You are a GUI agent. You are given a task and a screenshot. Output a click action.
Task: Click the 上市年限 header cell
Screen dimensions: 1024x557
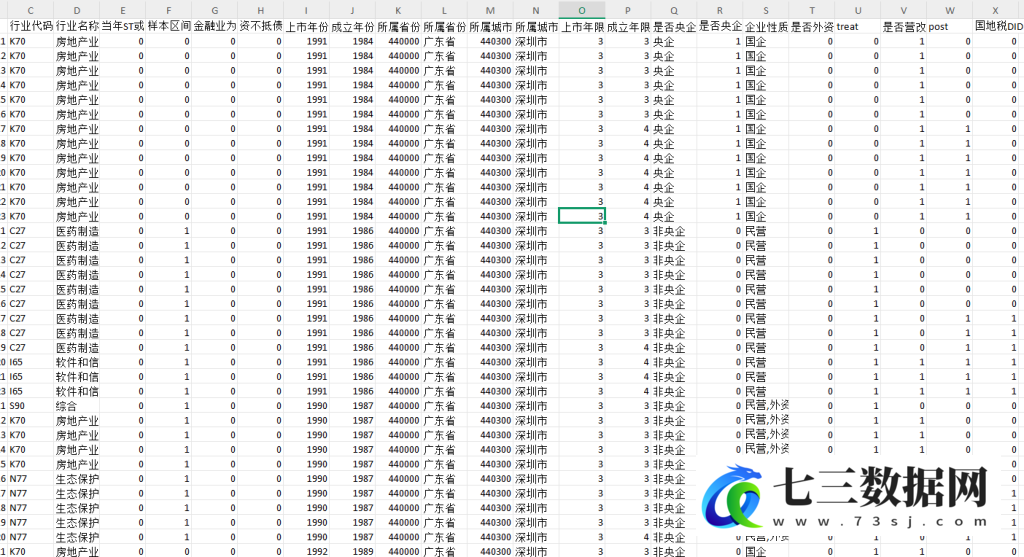[582, 27]
